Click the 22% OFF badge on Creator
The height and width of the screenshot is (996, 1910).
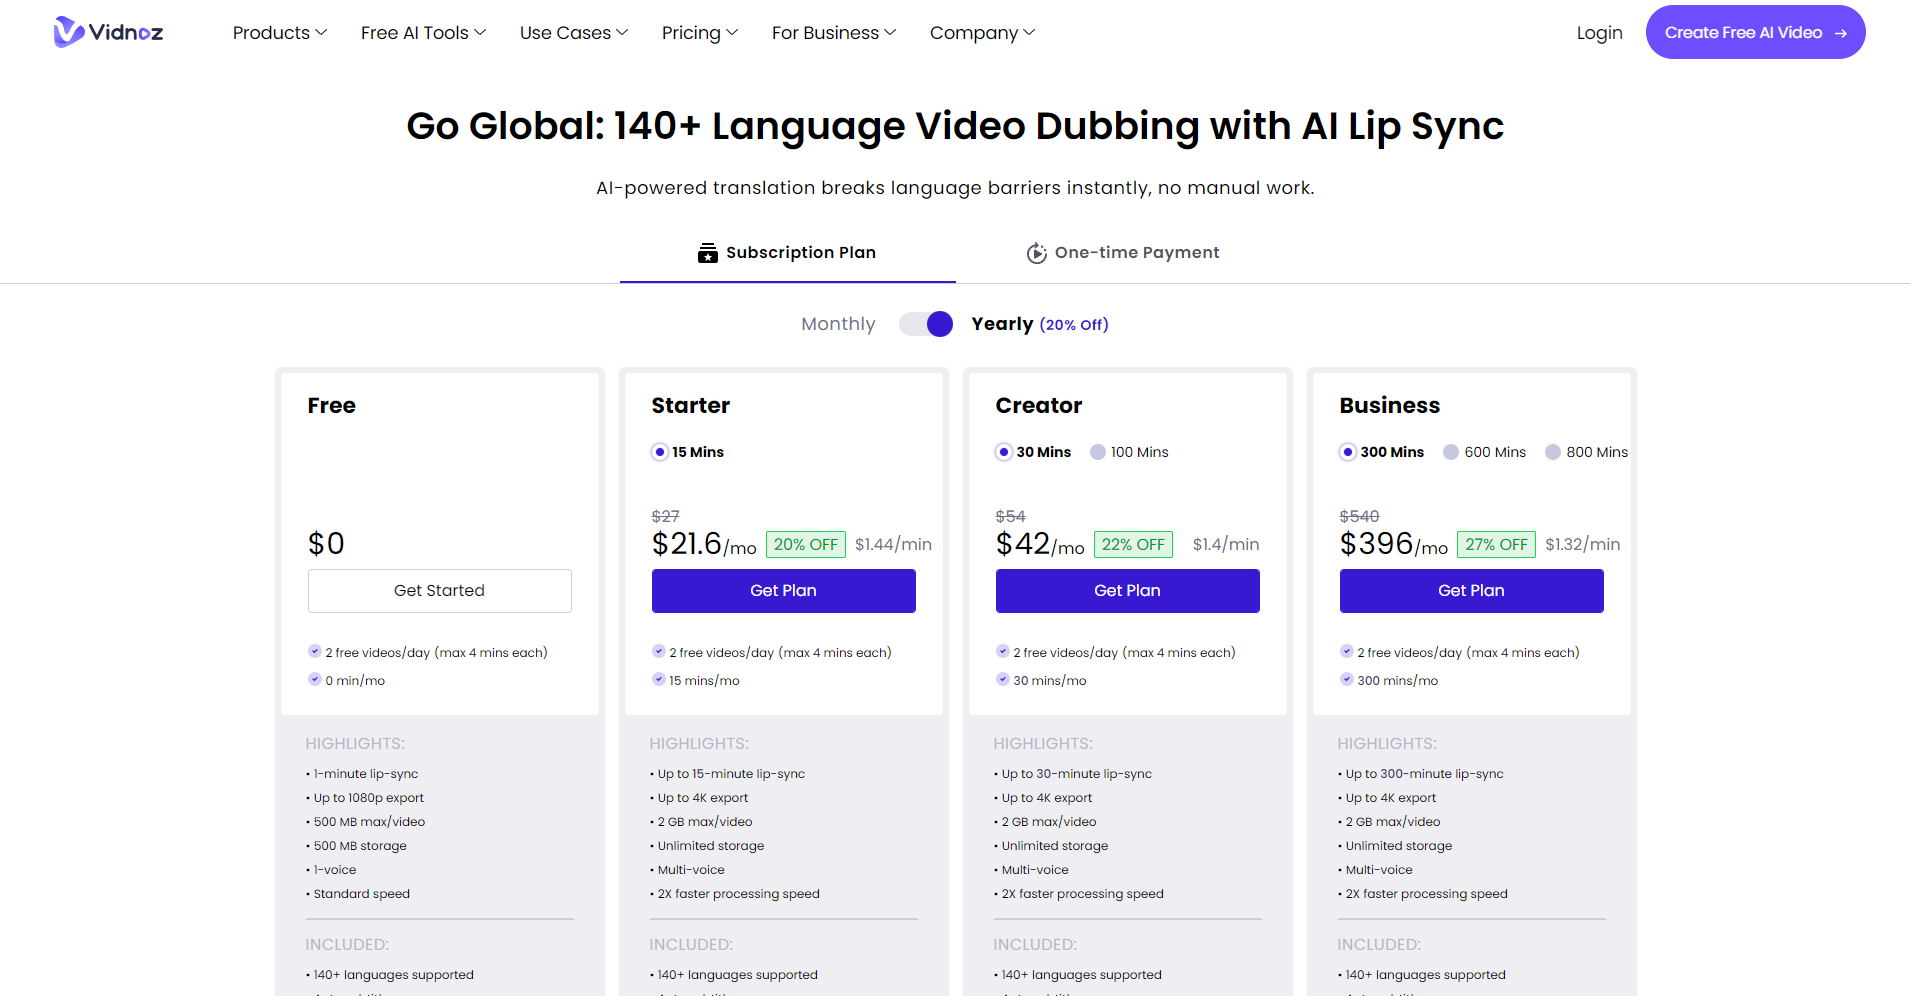tap(1133, 544)
